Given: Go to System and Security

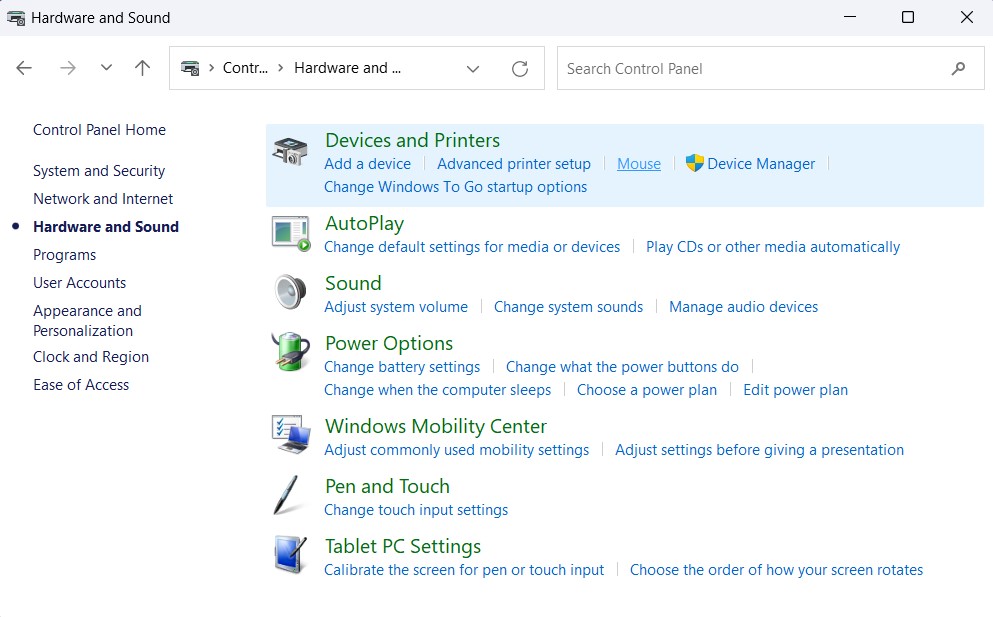Looking at the screenshot, I should (99, 171).
